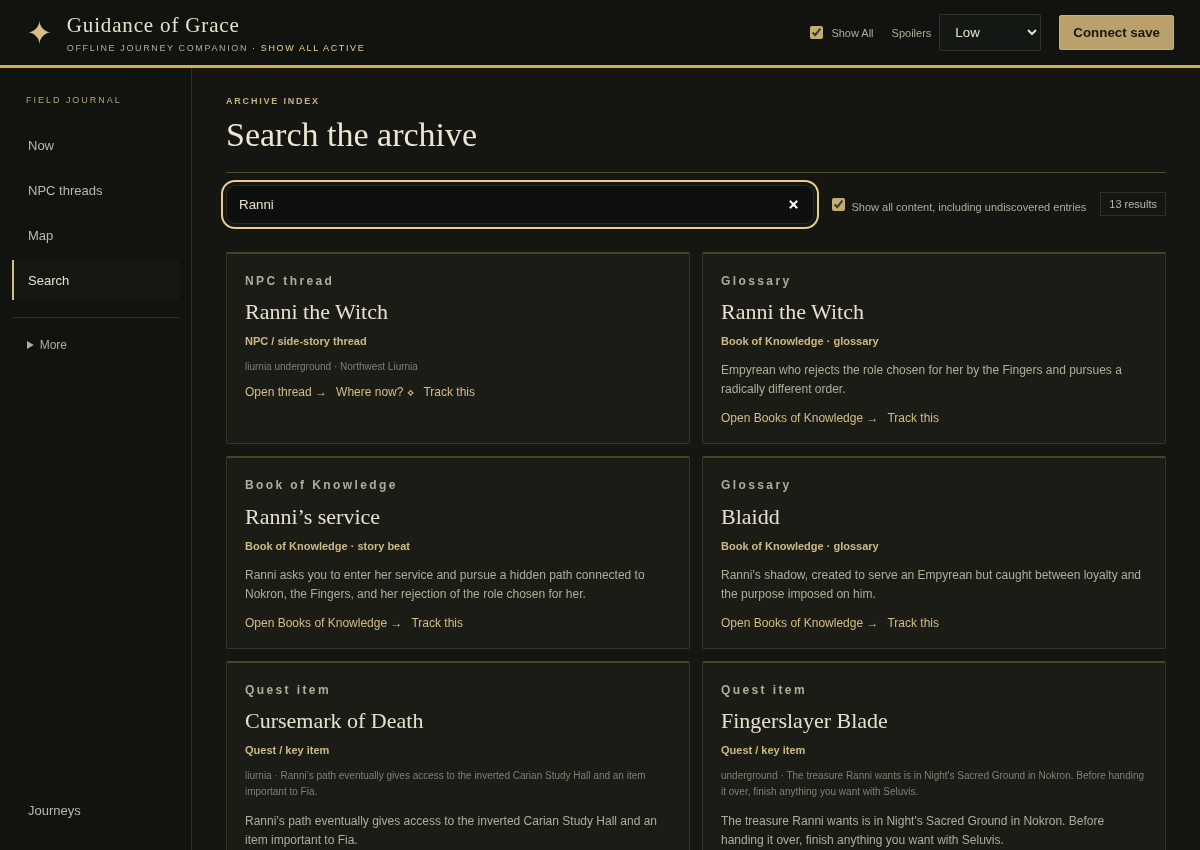
Task: Click the Blaidd card heading
Action: (750, 517)
